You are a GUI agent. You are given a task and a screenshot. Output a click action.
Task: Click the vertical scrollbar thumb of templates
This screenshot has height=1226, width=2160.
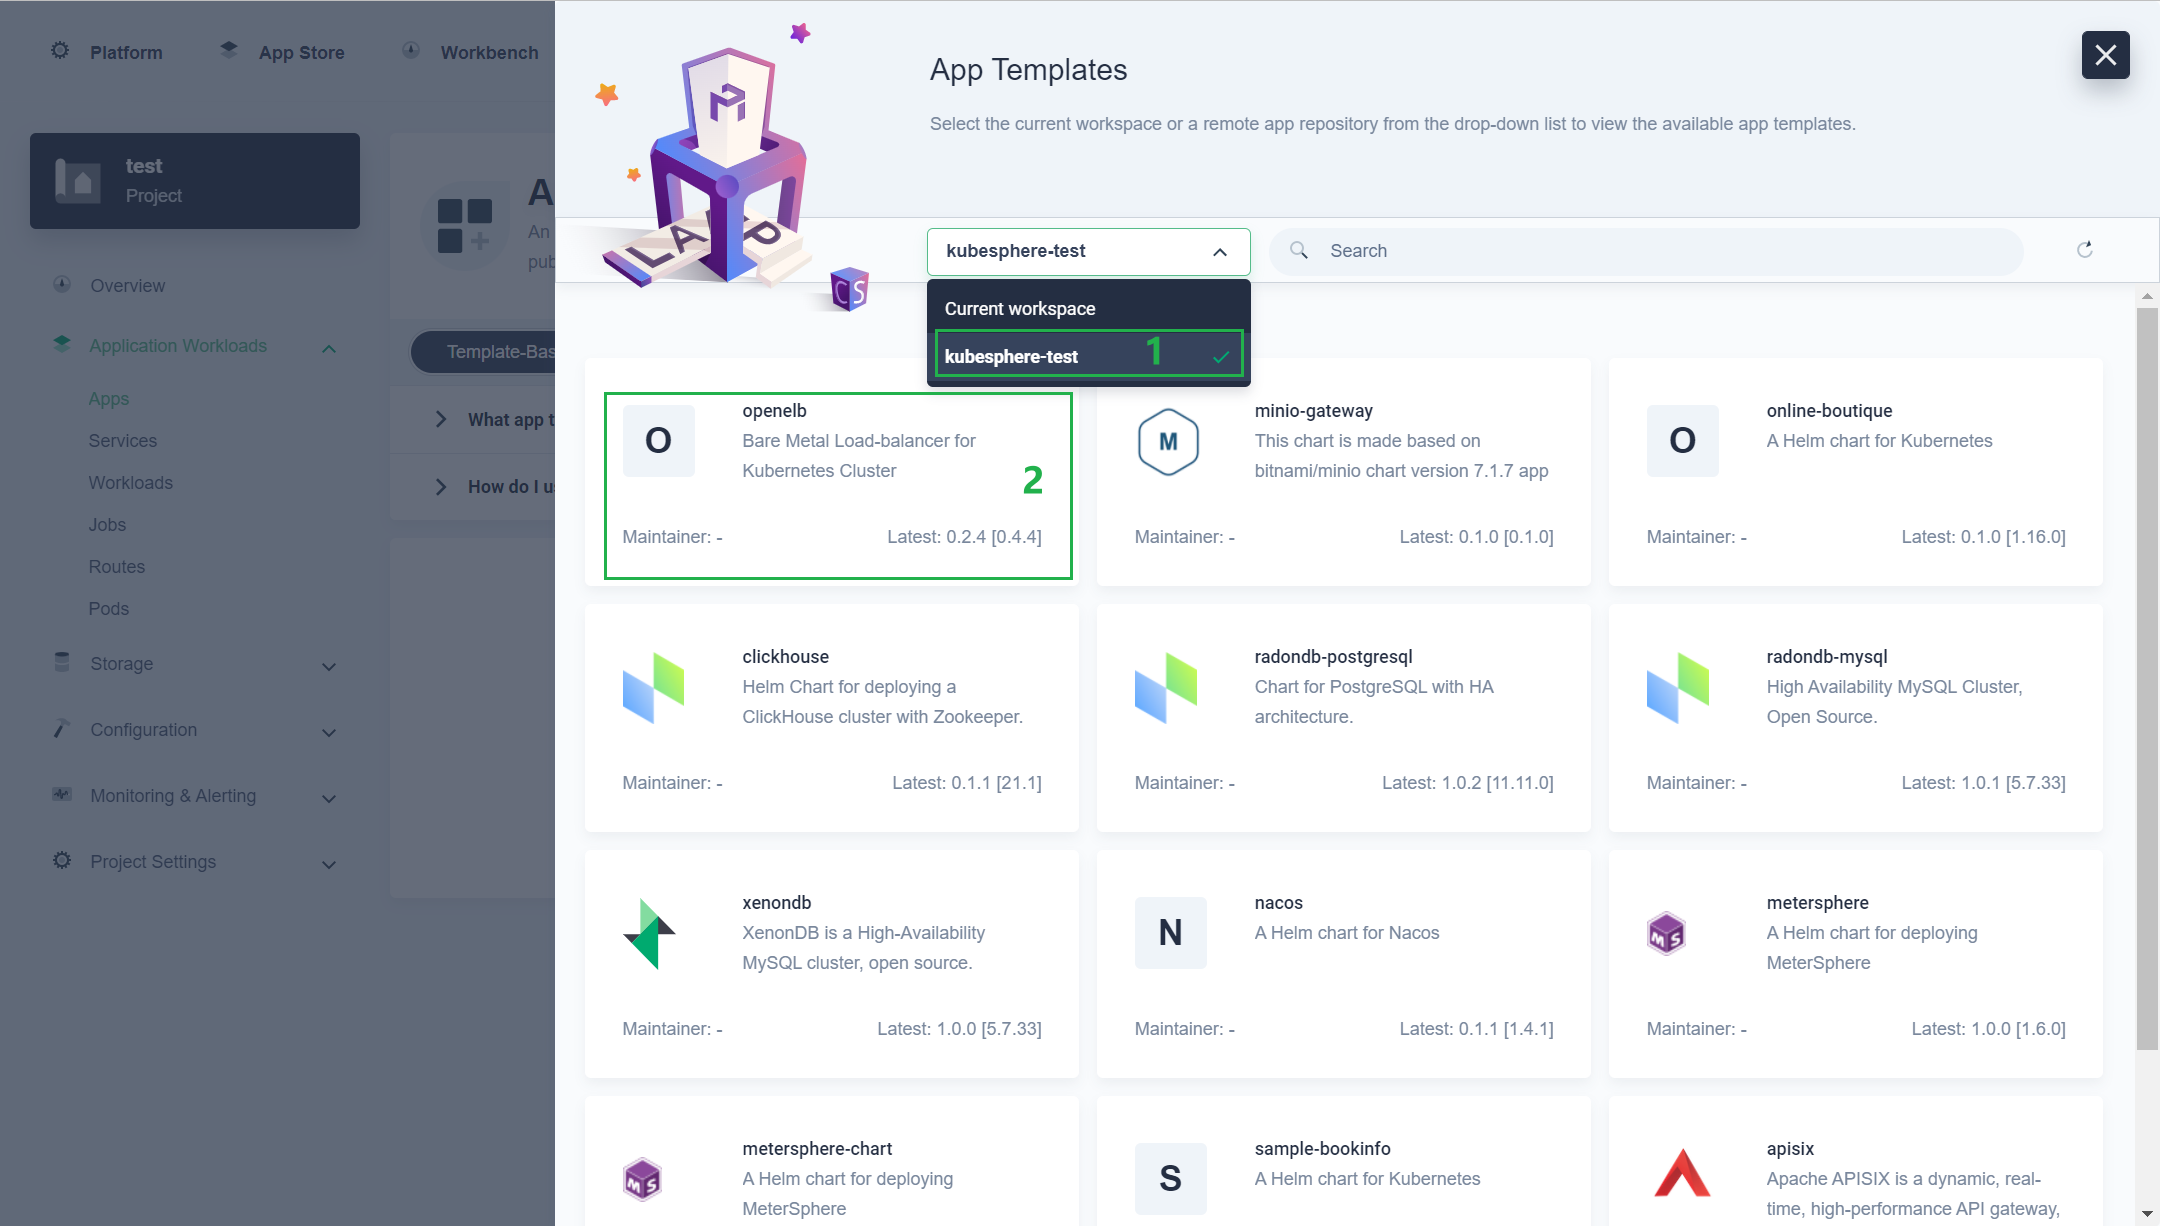(x=2147, y=678)
